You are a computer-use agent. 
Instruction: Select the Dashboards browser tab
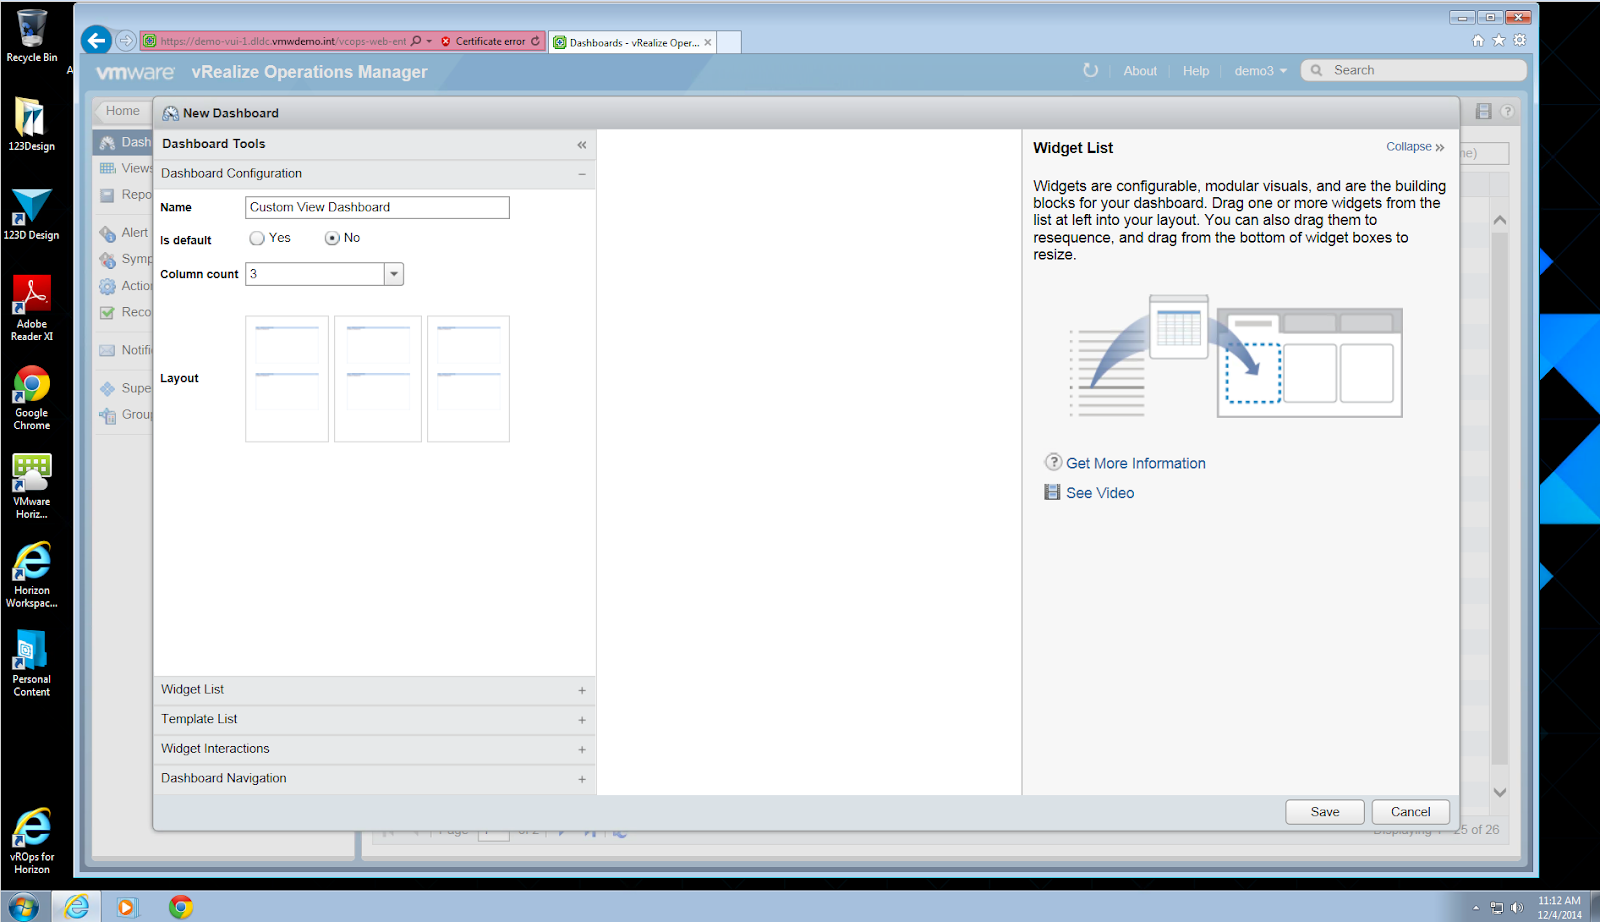pyautogui.click(x=633, y=42)
